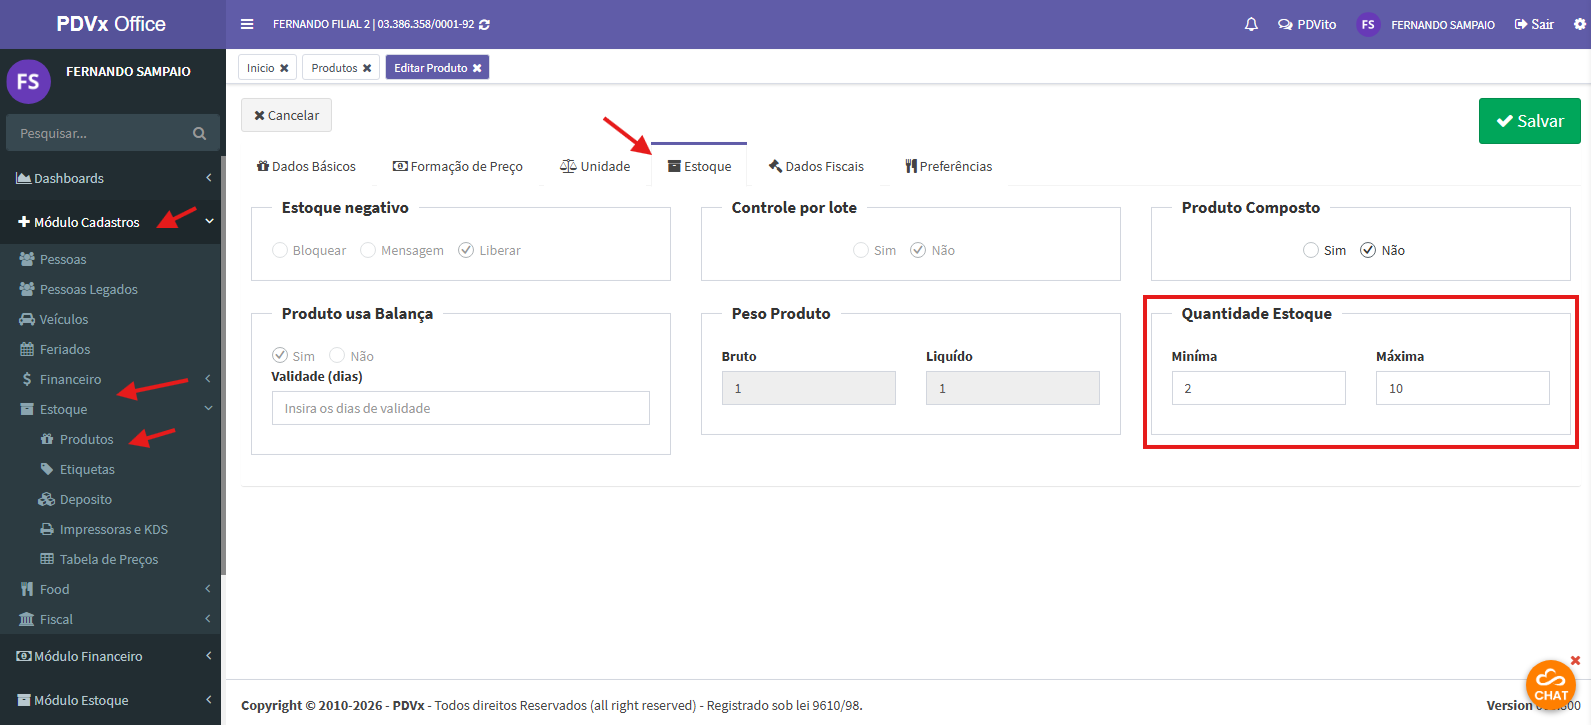The height and width of the screenshot is (725, 1591).
Task: Open the PDVito chat bubble icon
Action: 1285,24
